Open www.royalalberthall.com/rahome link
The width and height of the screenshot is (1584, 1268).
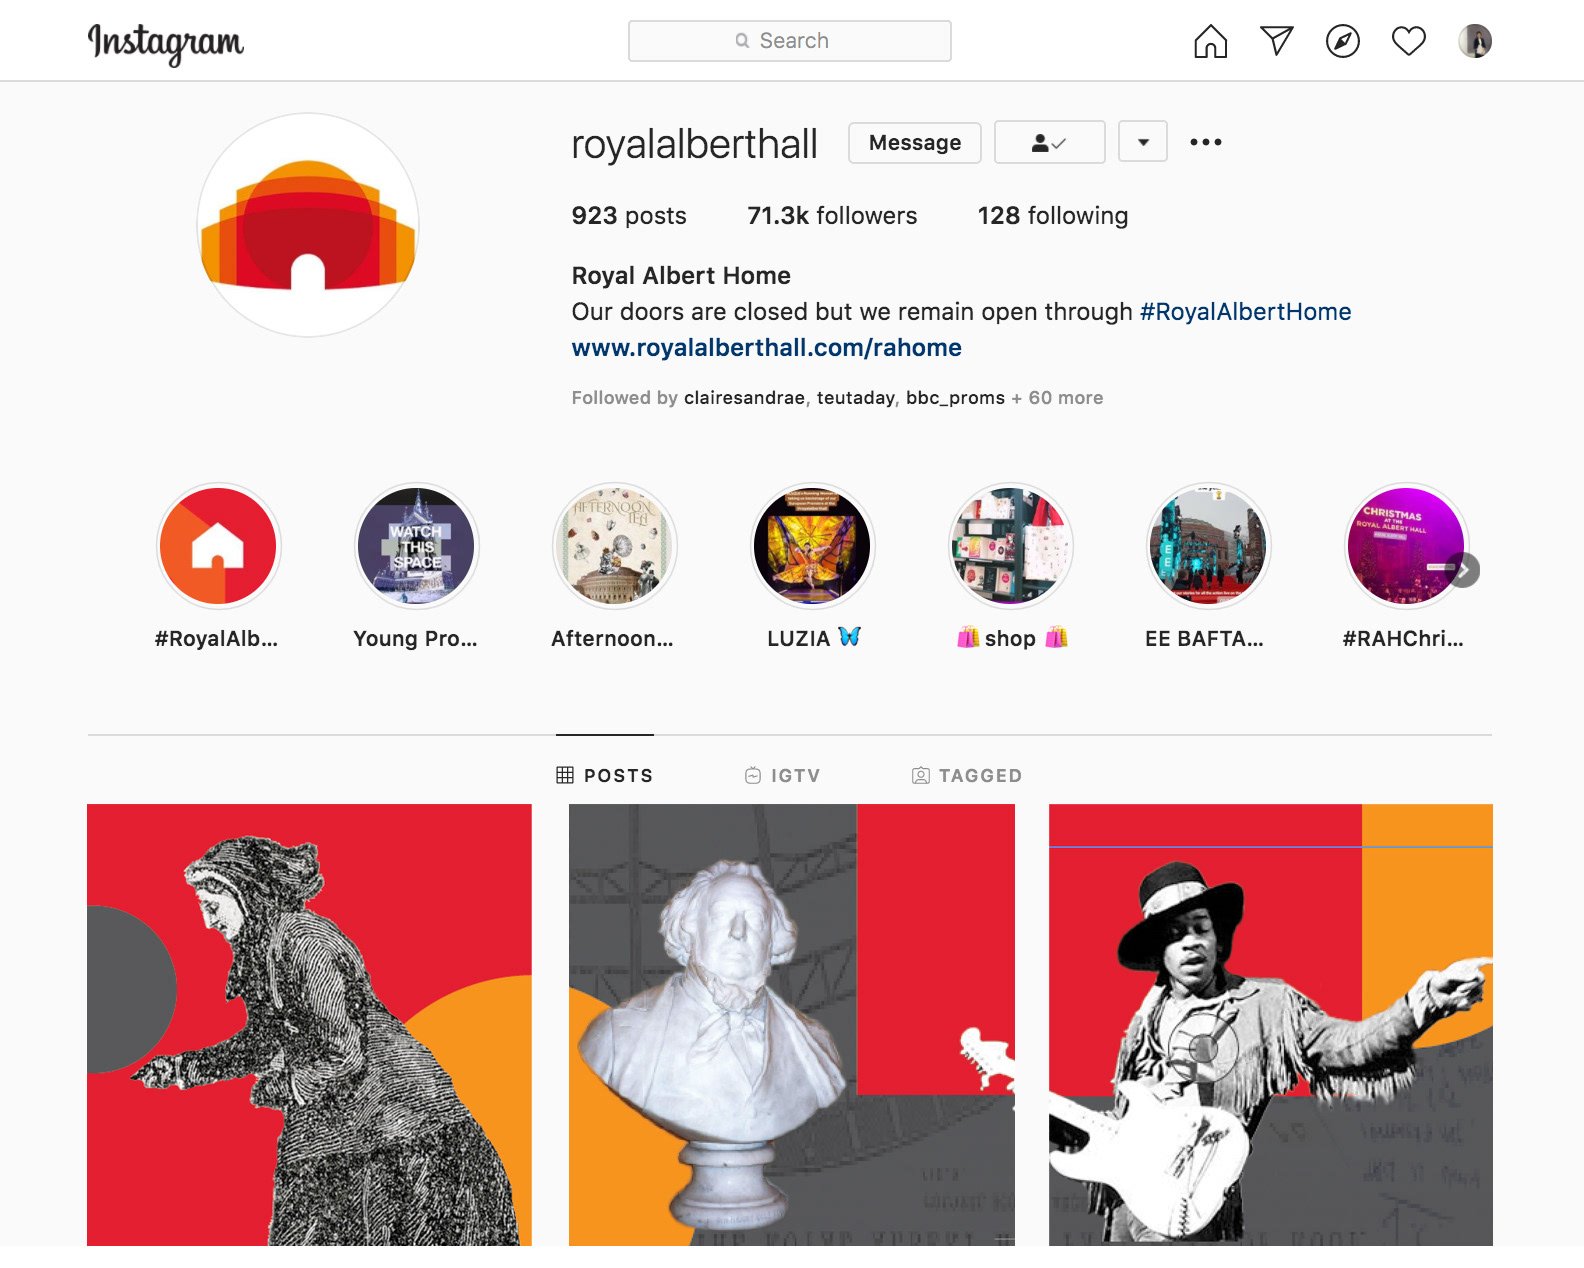pyautogui.click(x=767, y=348)
